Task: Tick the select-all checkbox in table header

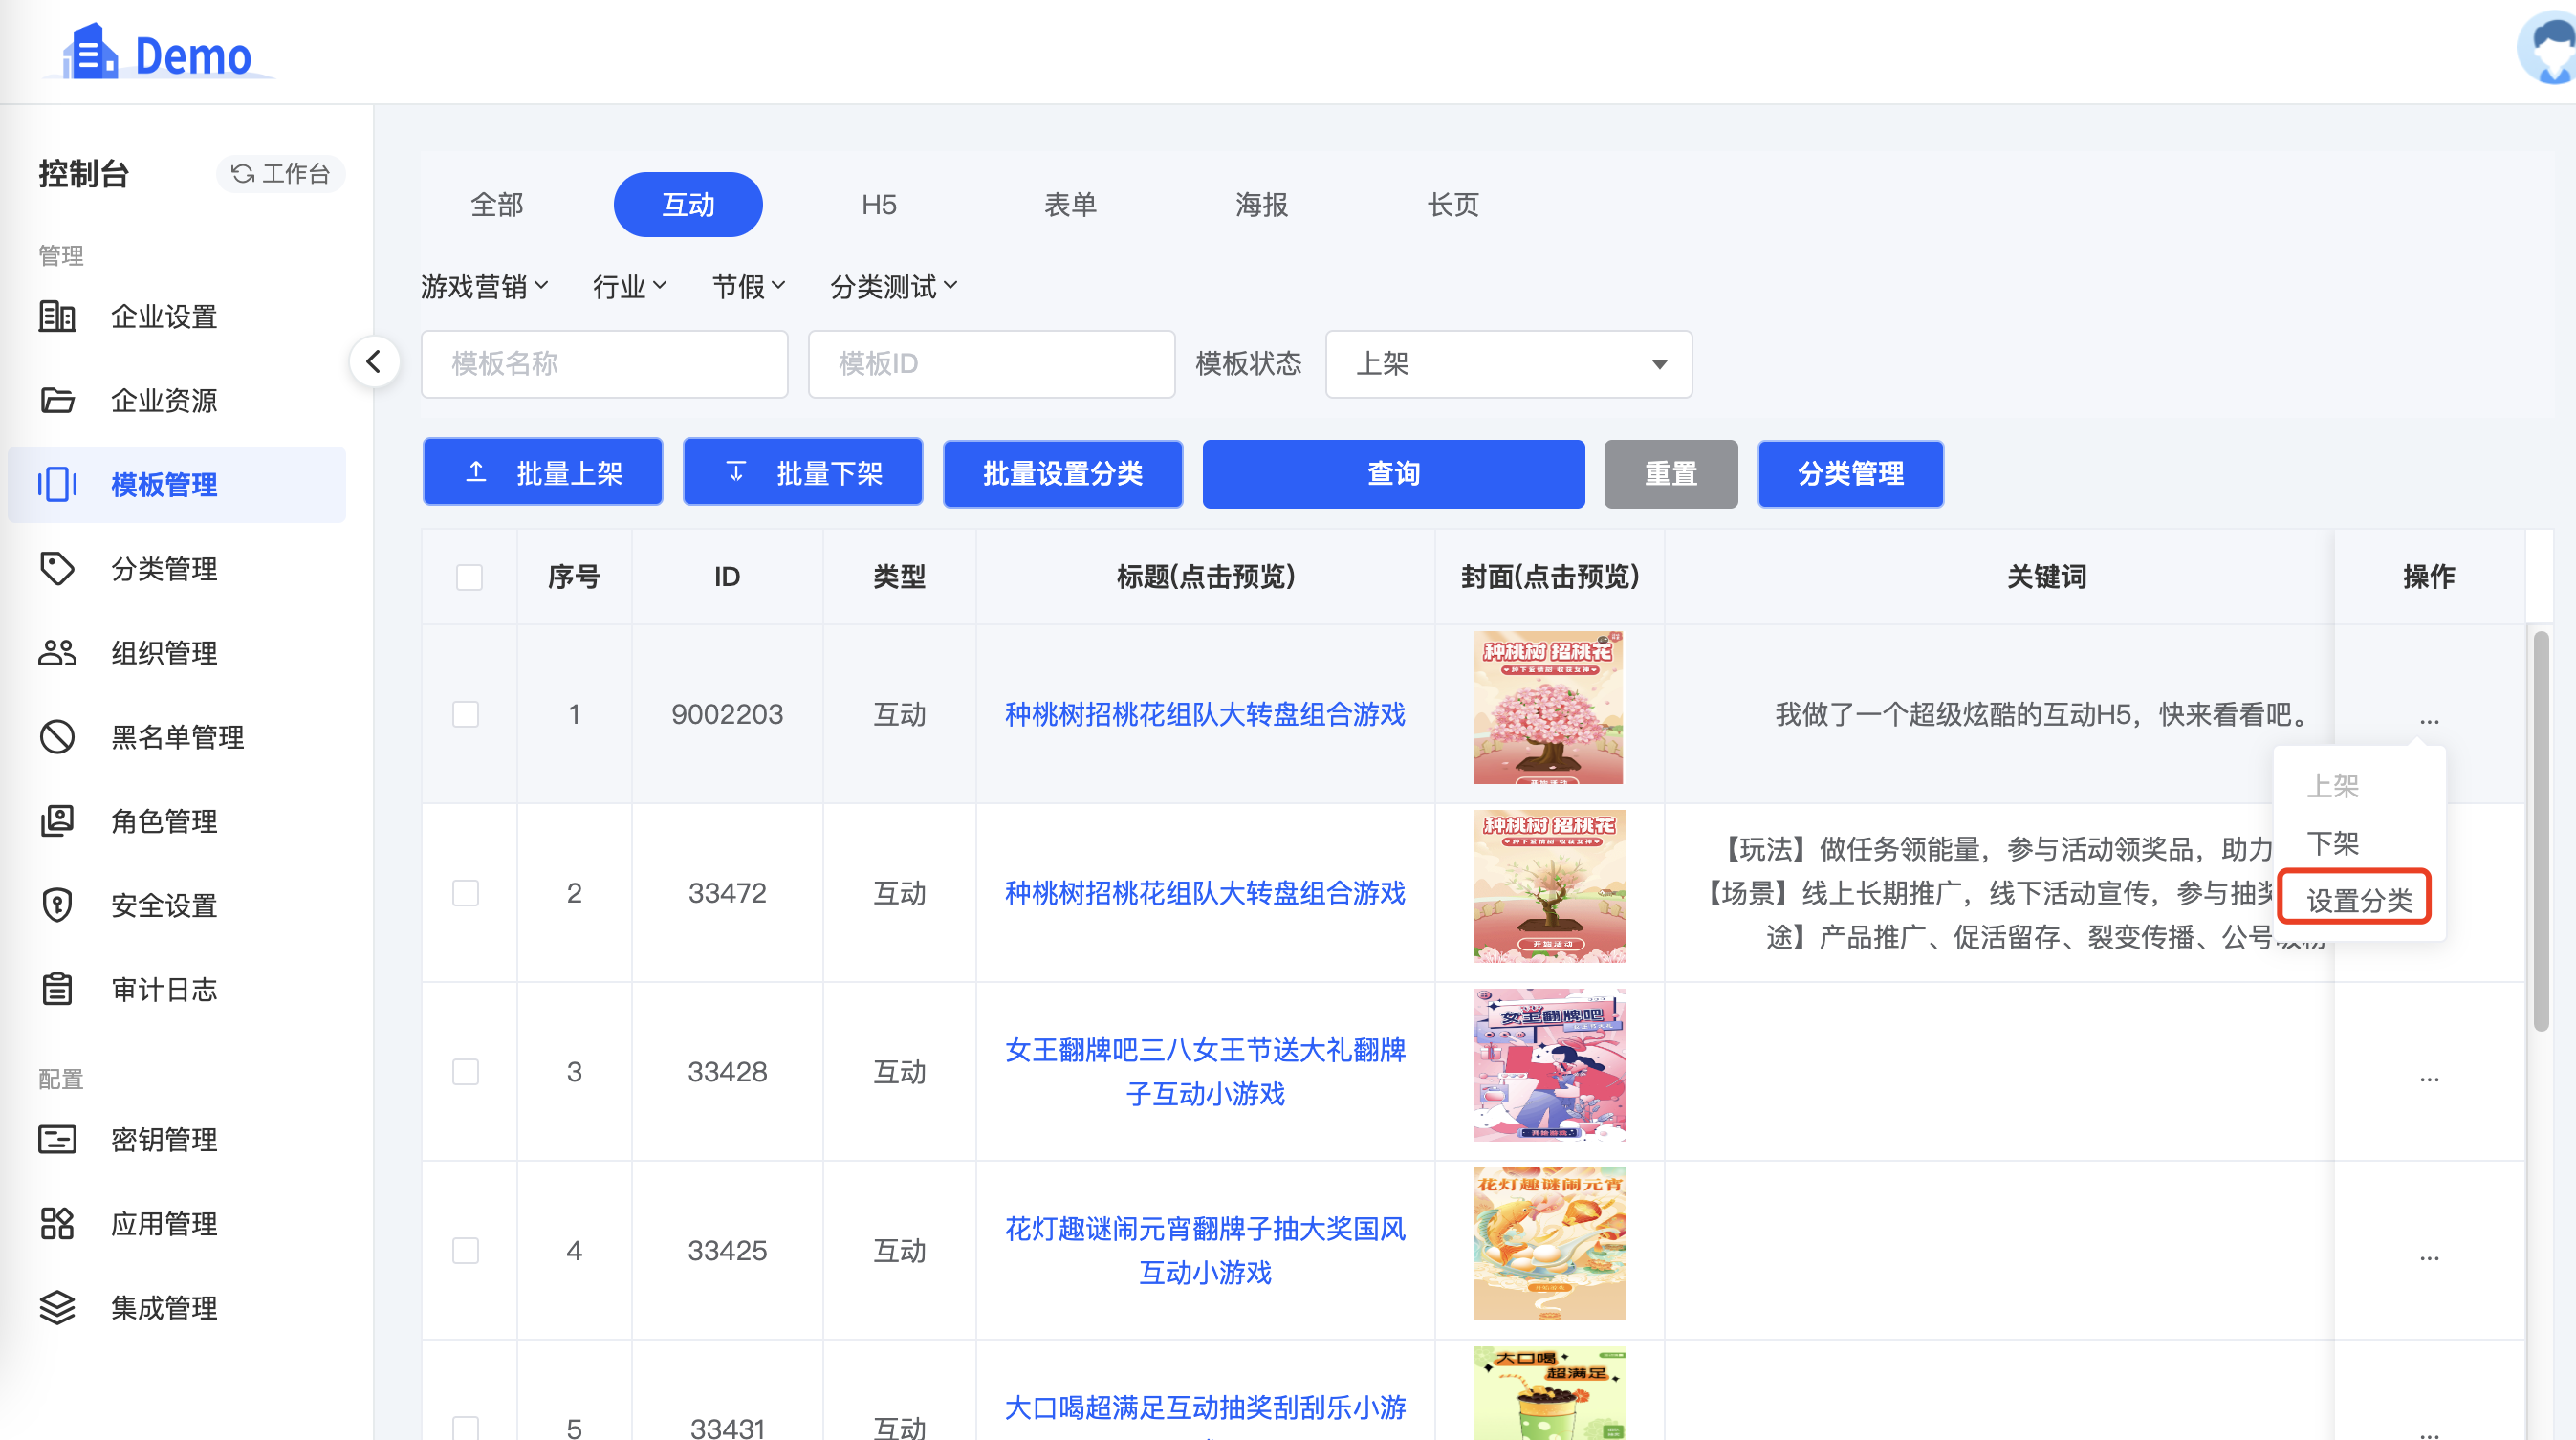Action: pos(469,577)
